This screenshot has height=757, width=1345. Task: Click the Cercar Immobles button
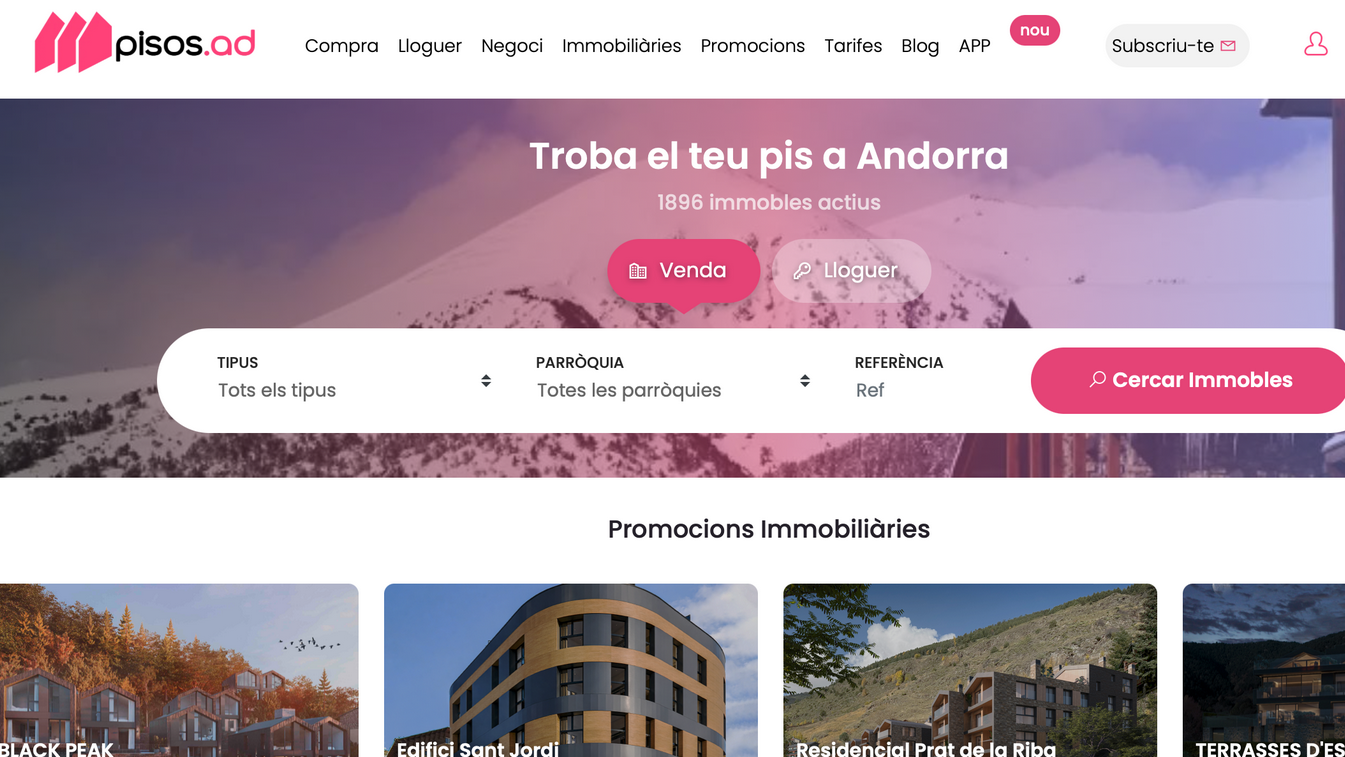(x=1190, y=380)
